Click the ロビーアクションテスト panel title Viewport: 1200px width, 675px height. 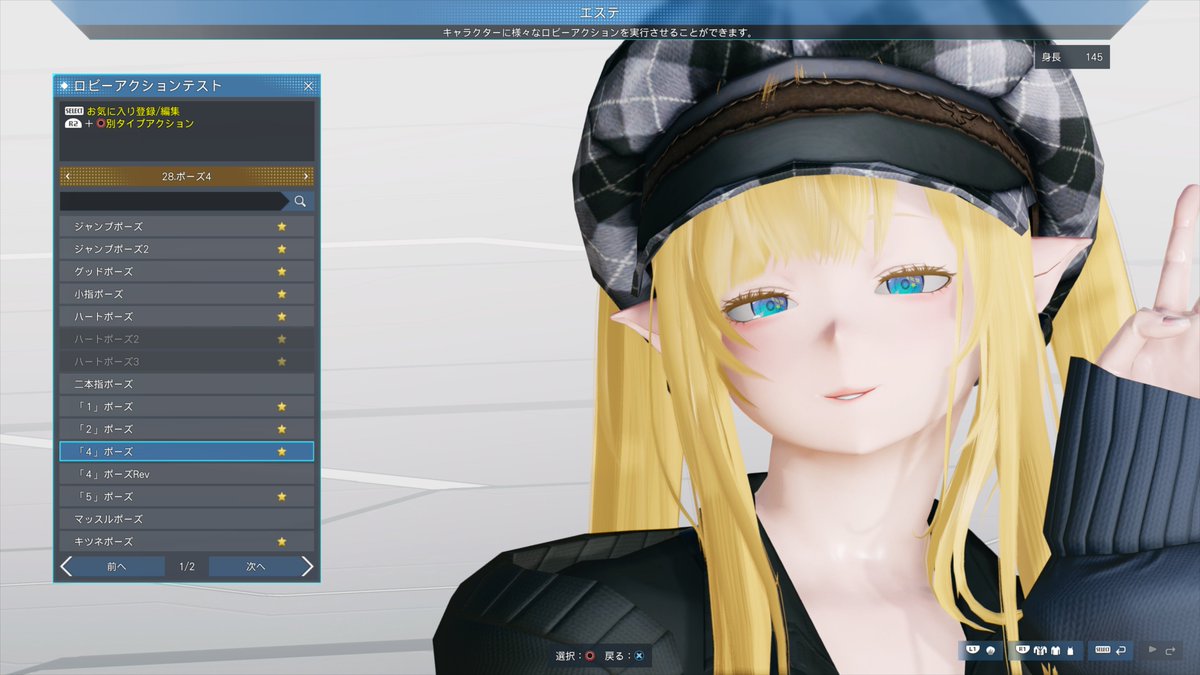point(148,86)
